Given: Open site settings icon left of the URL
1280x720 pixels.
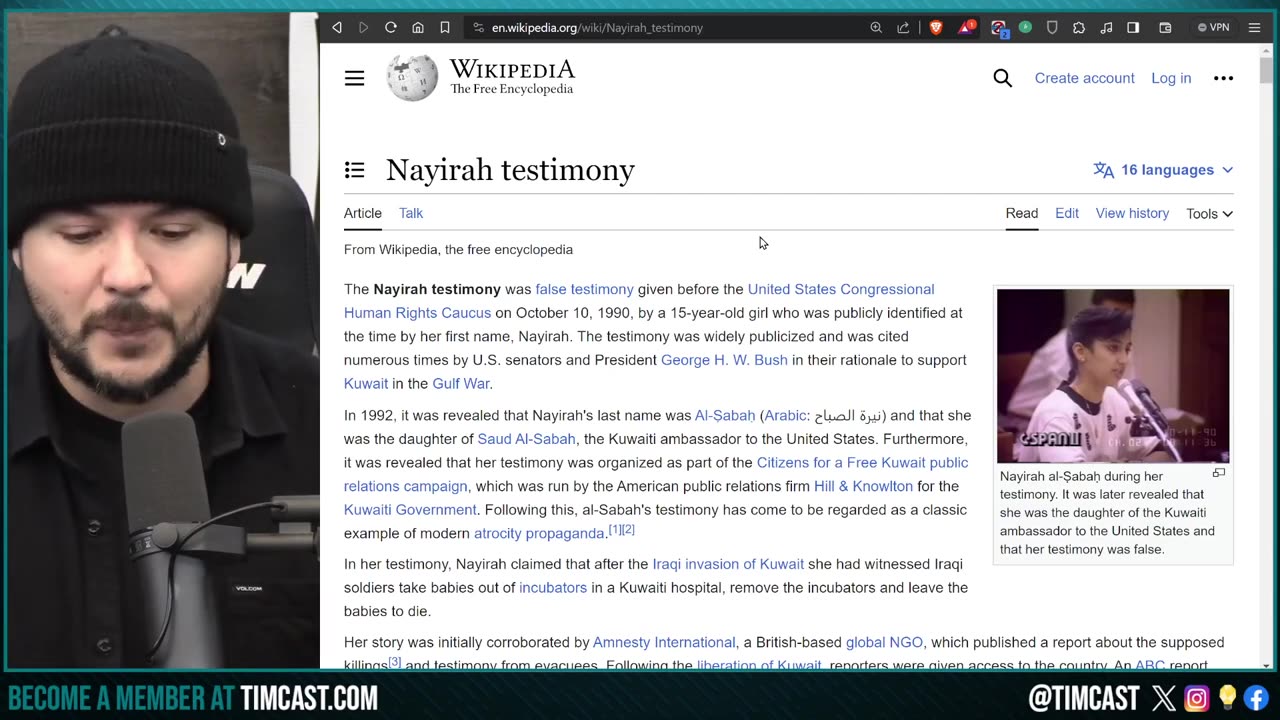Looking at the screenshot, I should point(478,28).
